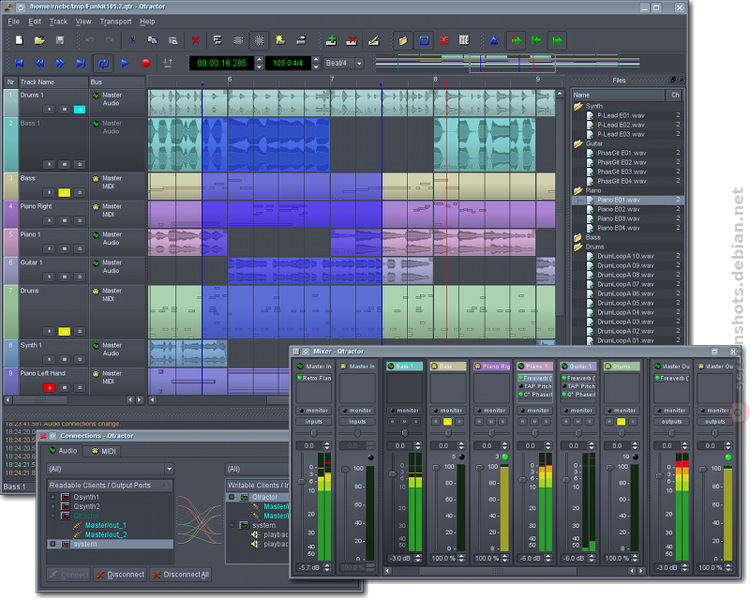Click the Piano 1 pan slider in the Mixer
Screen dimensions: 750x600
point(535,433)
